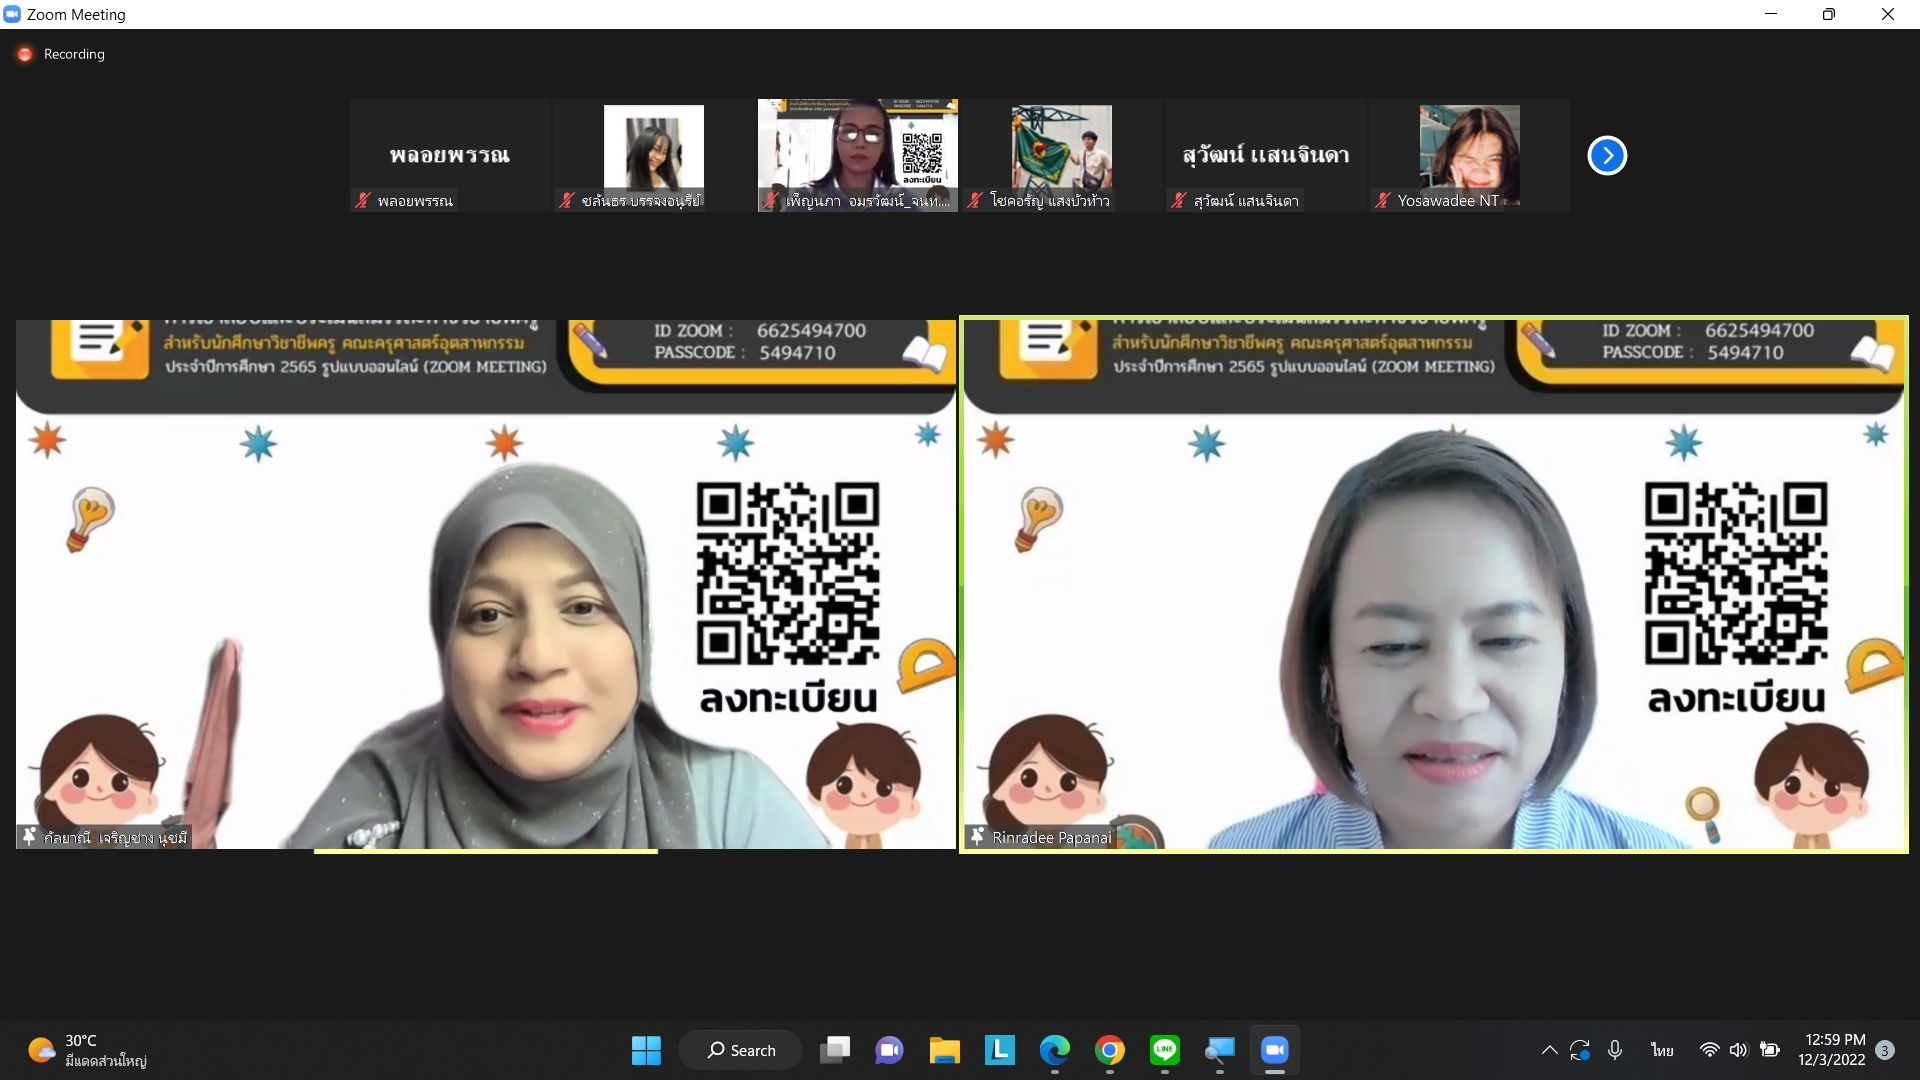Open the notification badge showing 3
Viewport: 1920px width, 1080px height.
[1885, 1050]
